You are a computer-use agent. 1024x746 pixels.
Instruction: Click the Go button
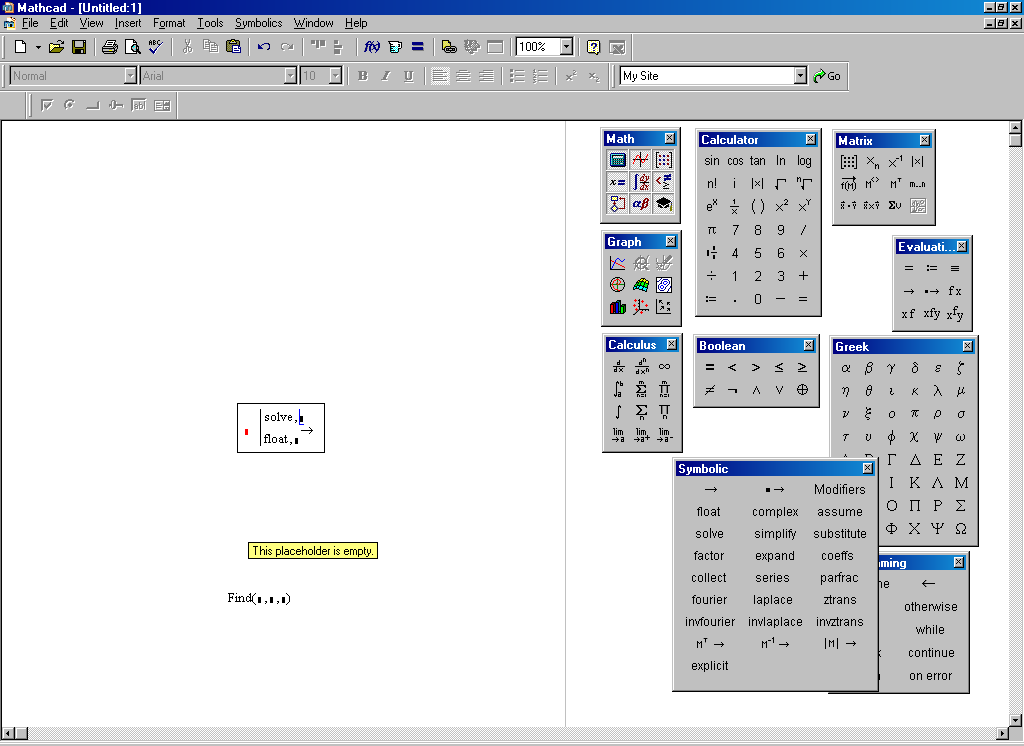pos(827,76)
